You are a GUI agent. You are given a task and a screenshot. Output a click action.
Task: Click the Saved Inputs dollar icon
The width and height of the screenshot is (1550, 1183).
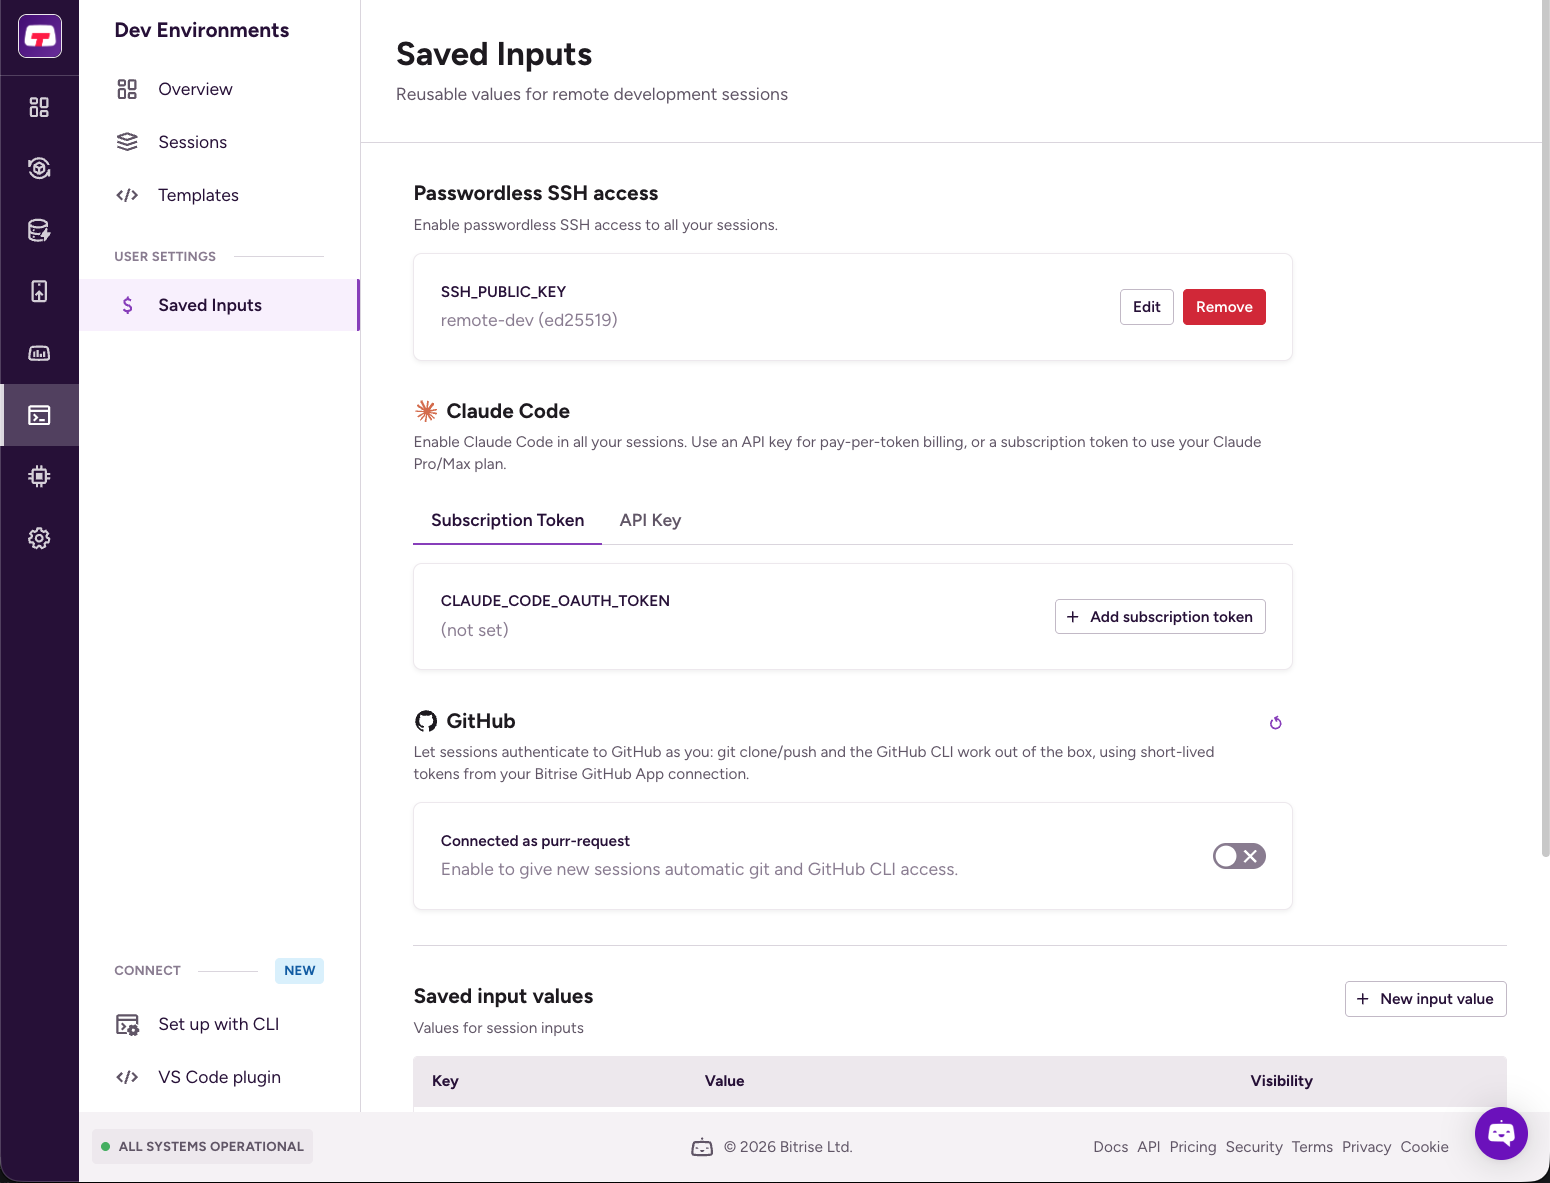(x=127, y=305)
